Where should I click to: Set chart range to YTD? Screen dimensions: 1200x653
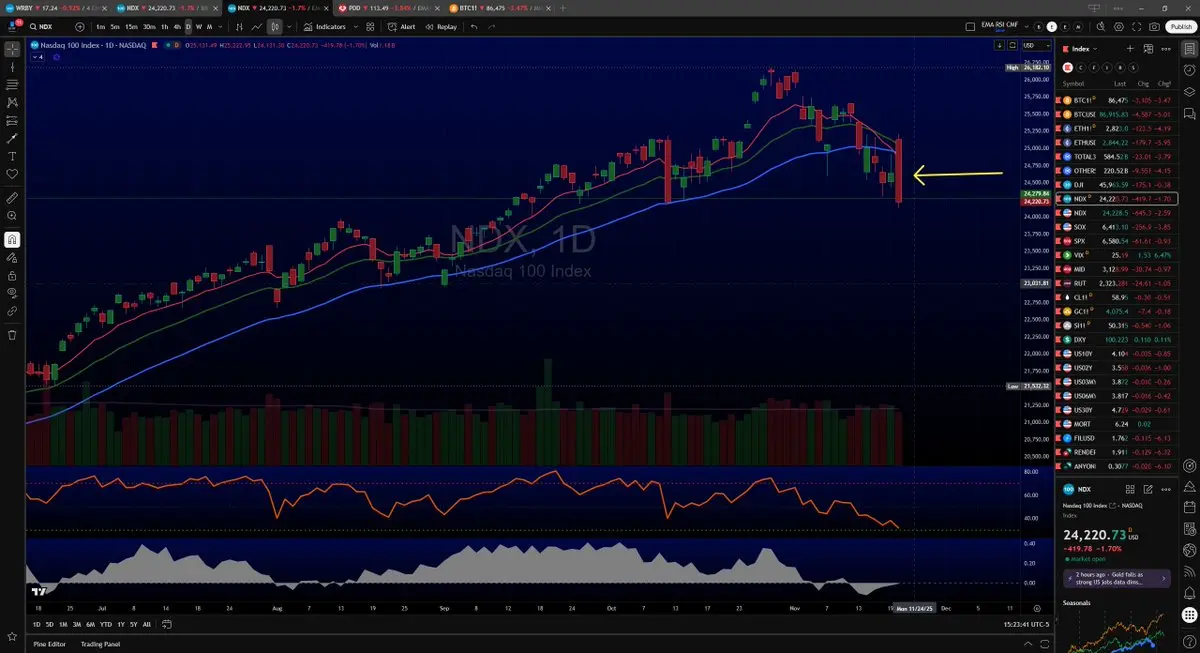105,624
